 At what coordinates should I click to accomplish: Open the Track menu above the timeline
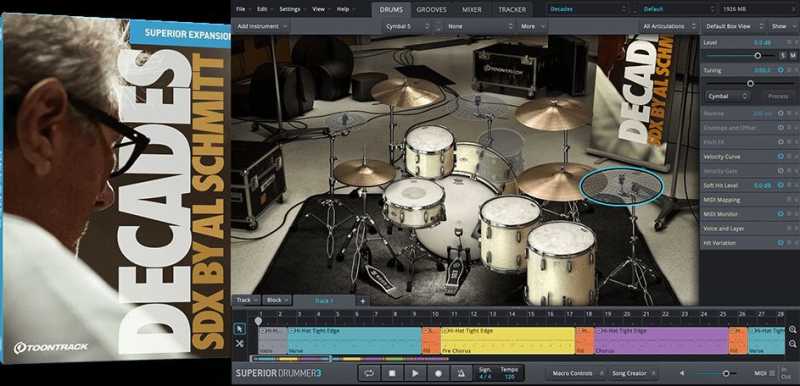point(247,300)
